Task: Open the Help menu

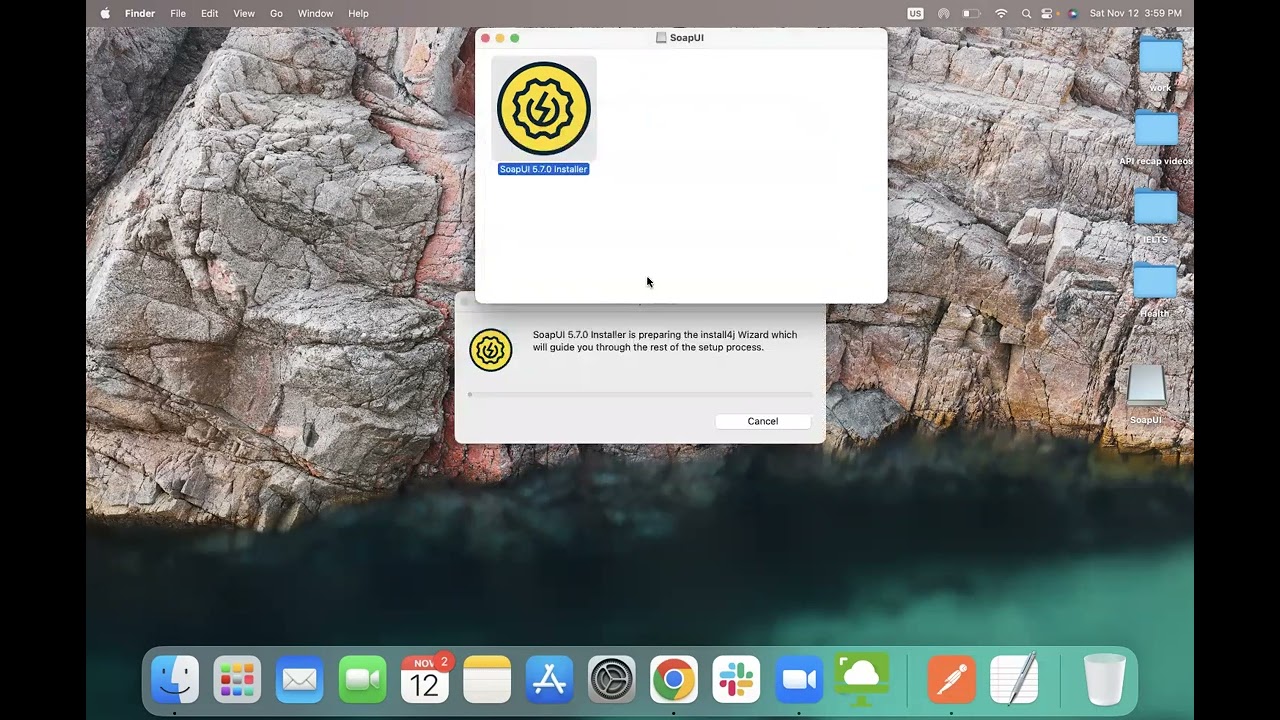Action: pos(358,13)
